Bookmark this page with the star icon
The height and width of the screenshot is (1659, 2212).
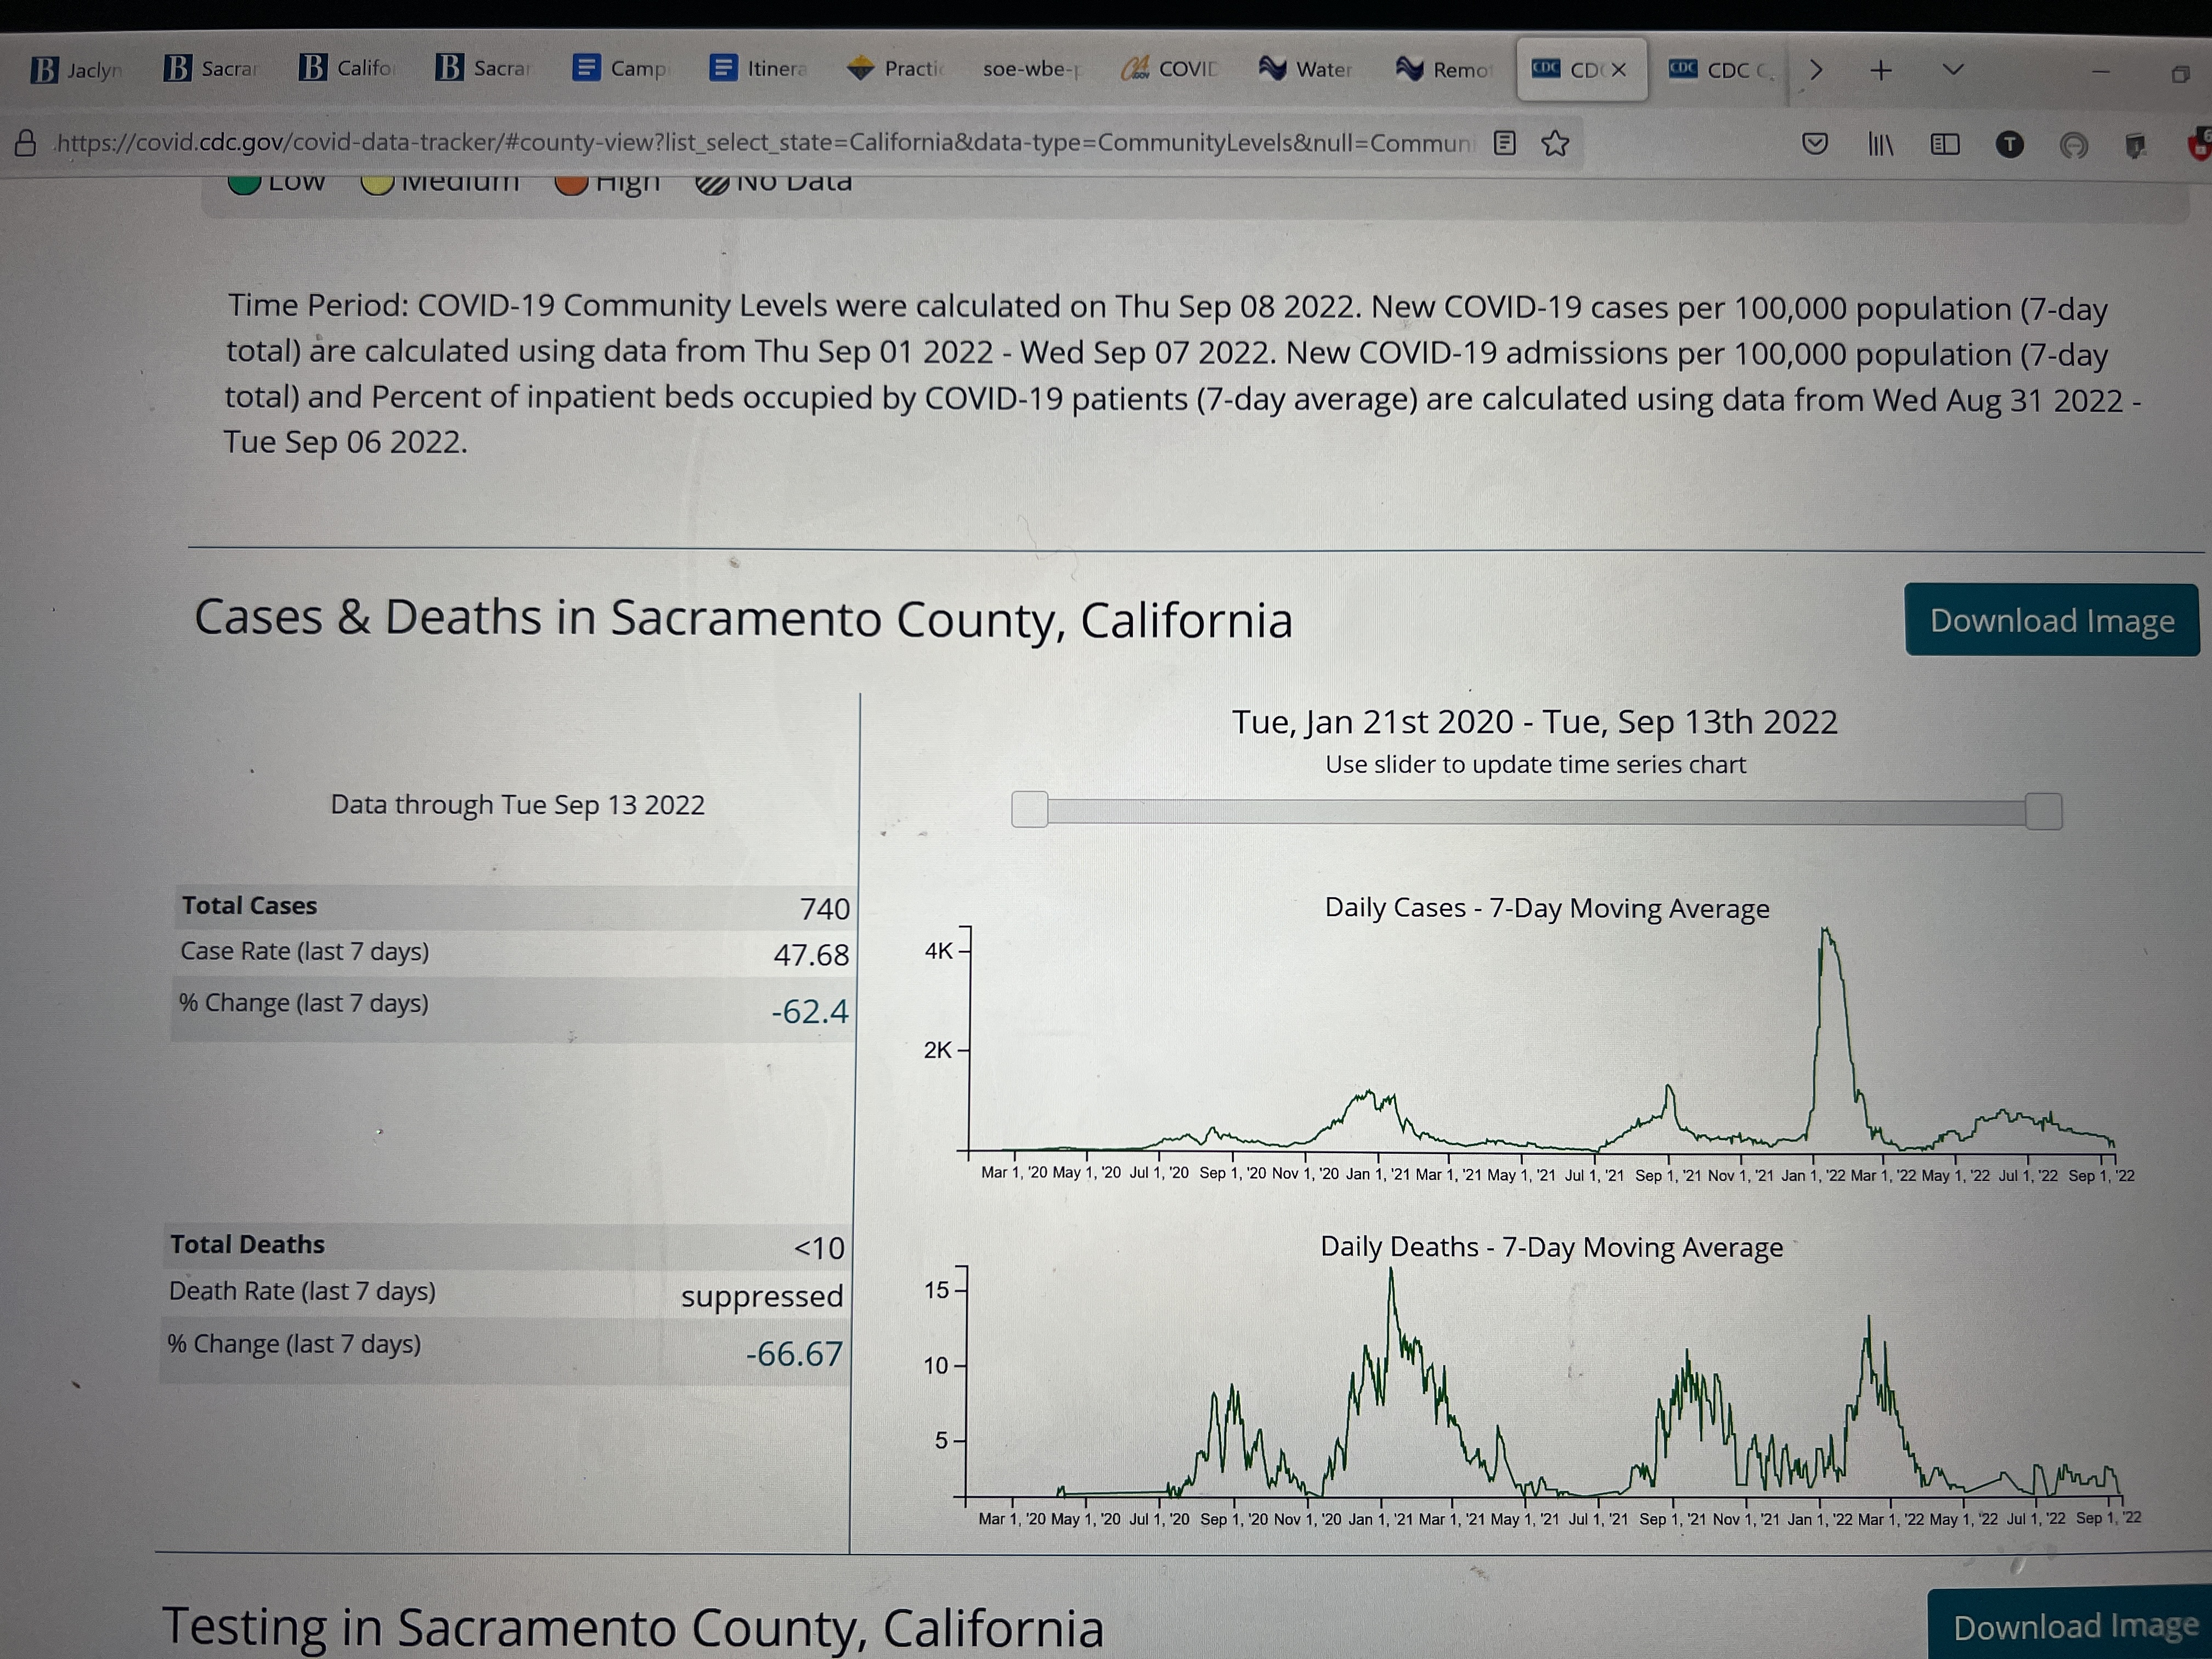point(1555,144)
